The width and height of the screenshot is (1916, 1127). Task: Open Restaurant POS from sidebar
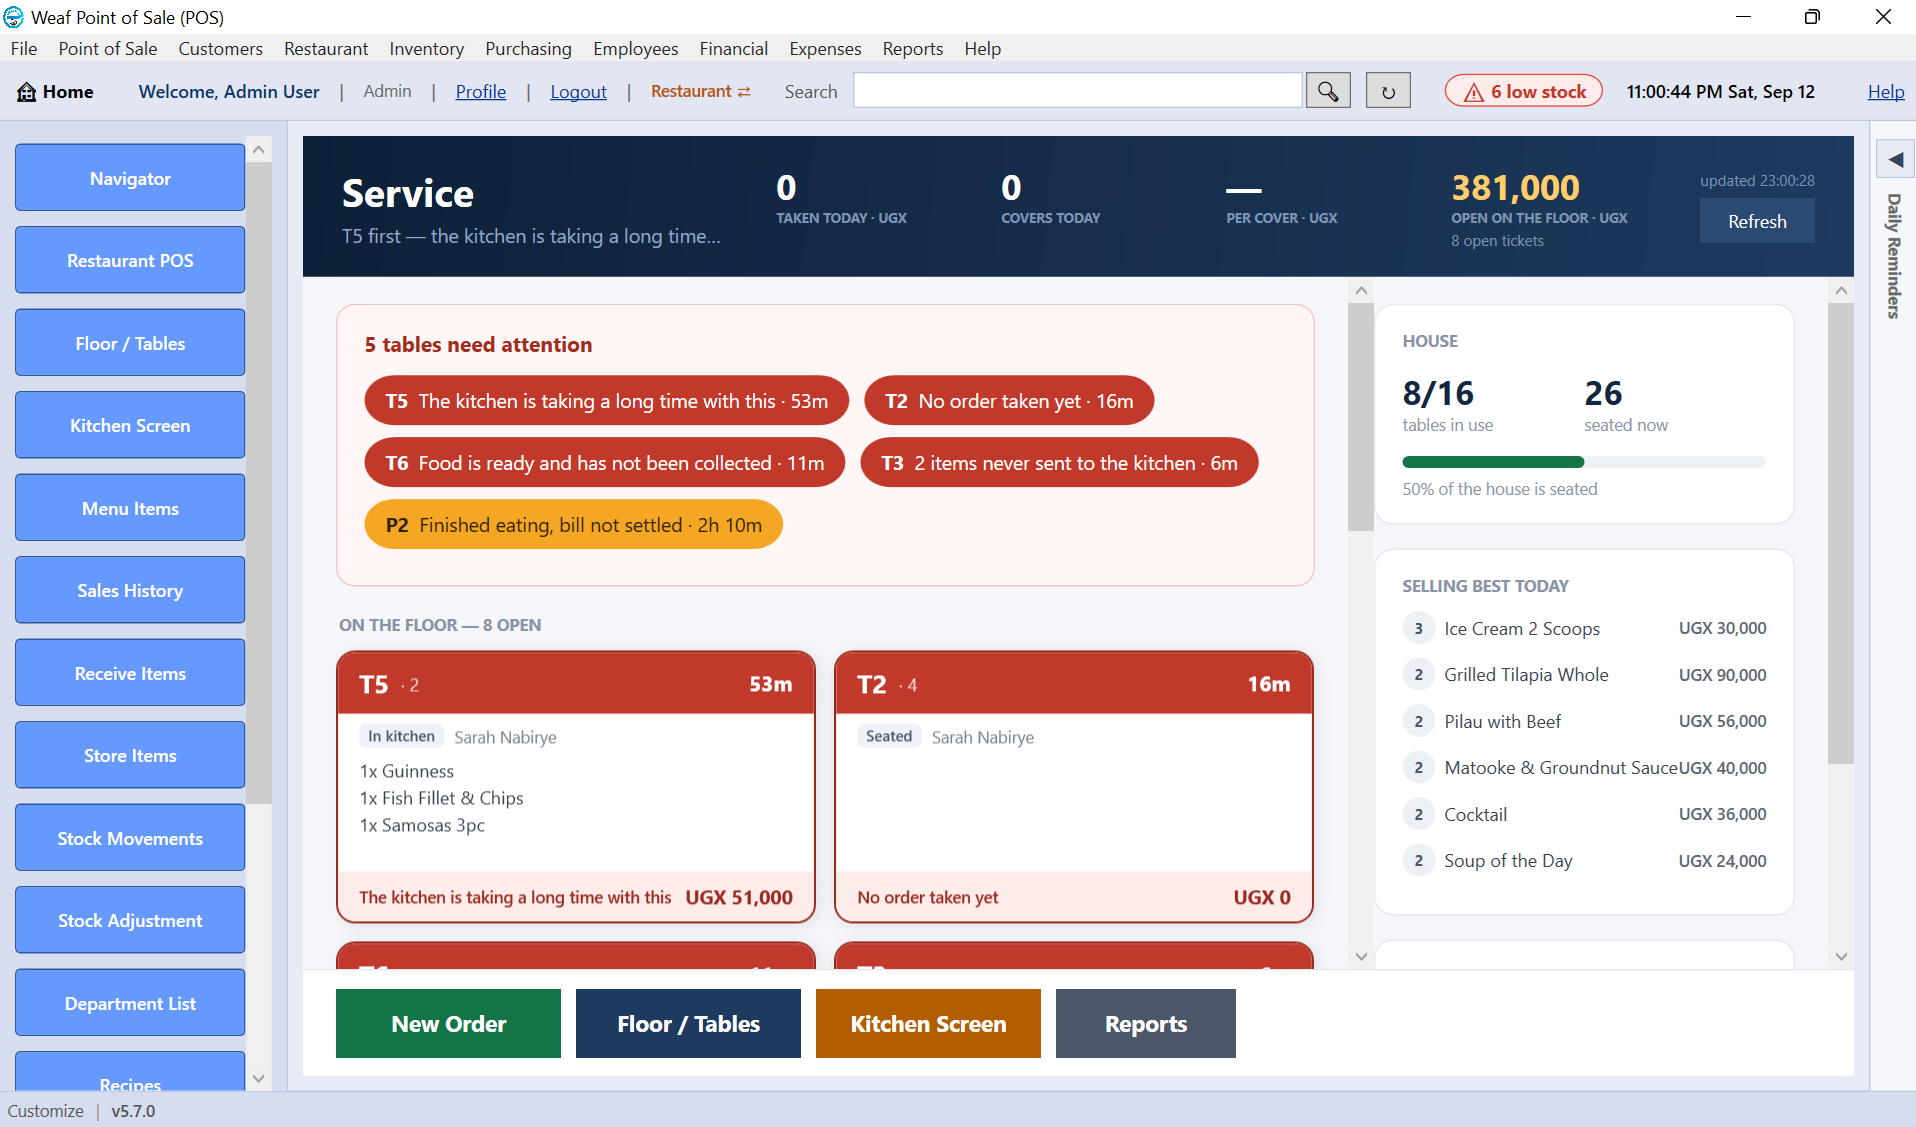(130, 260)
